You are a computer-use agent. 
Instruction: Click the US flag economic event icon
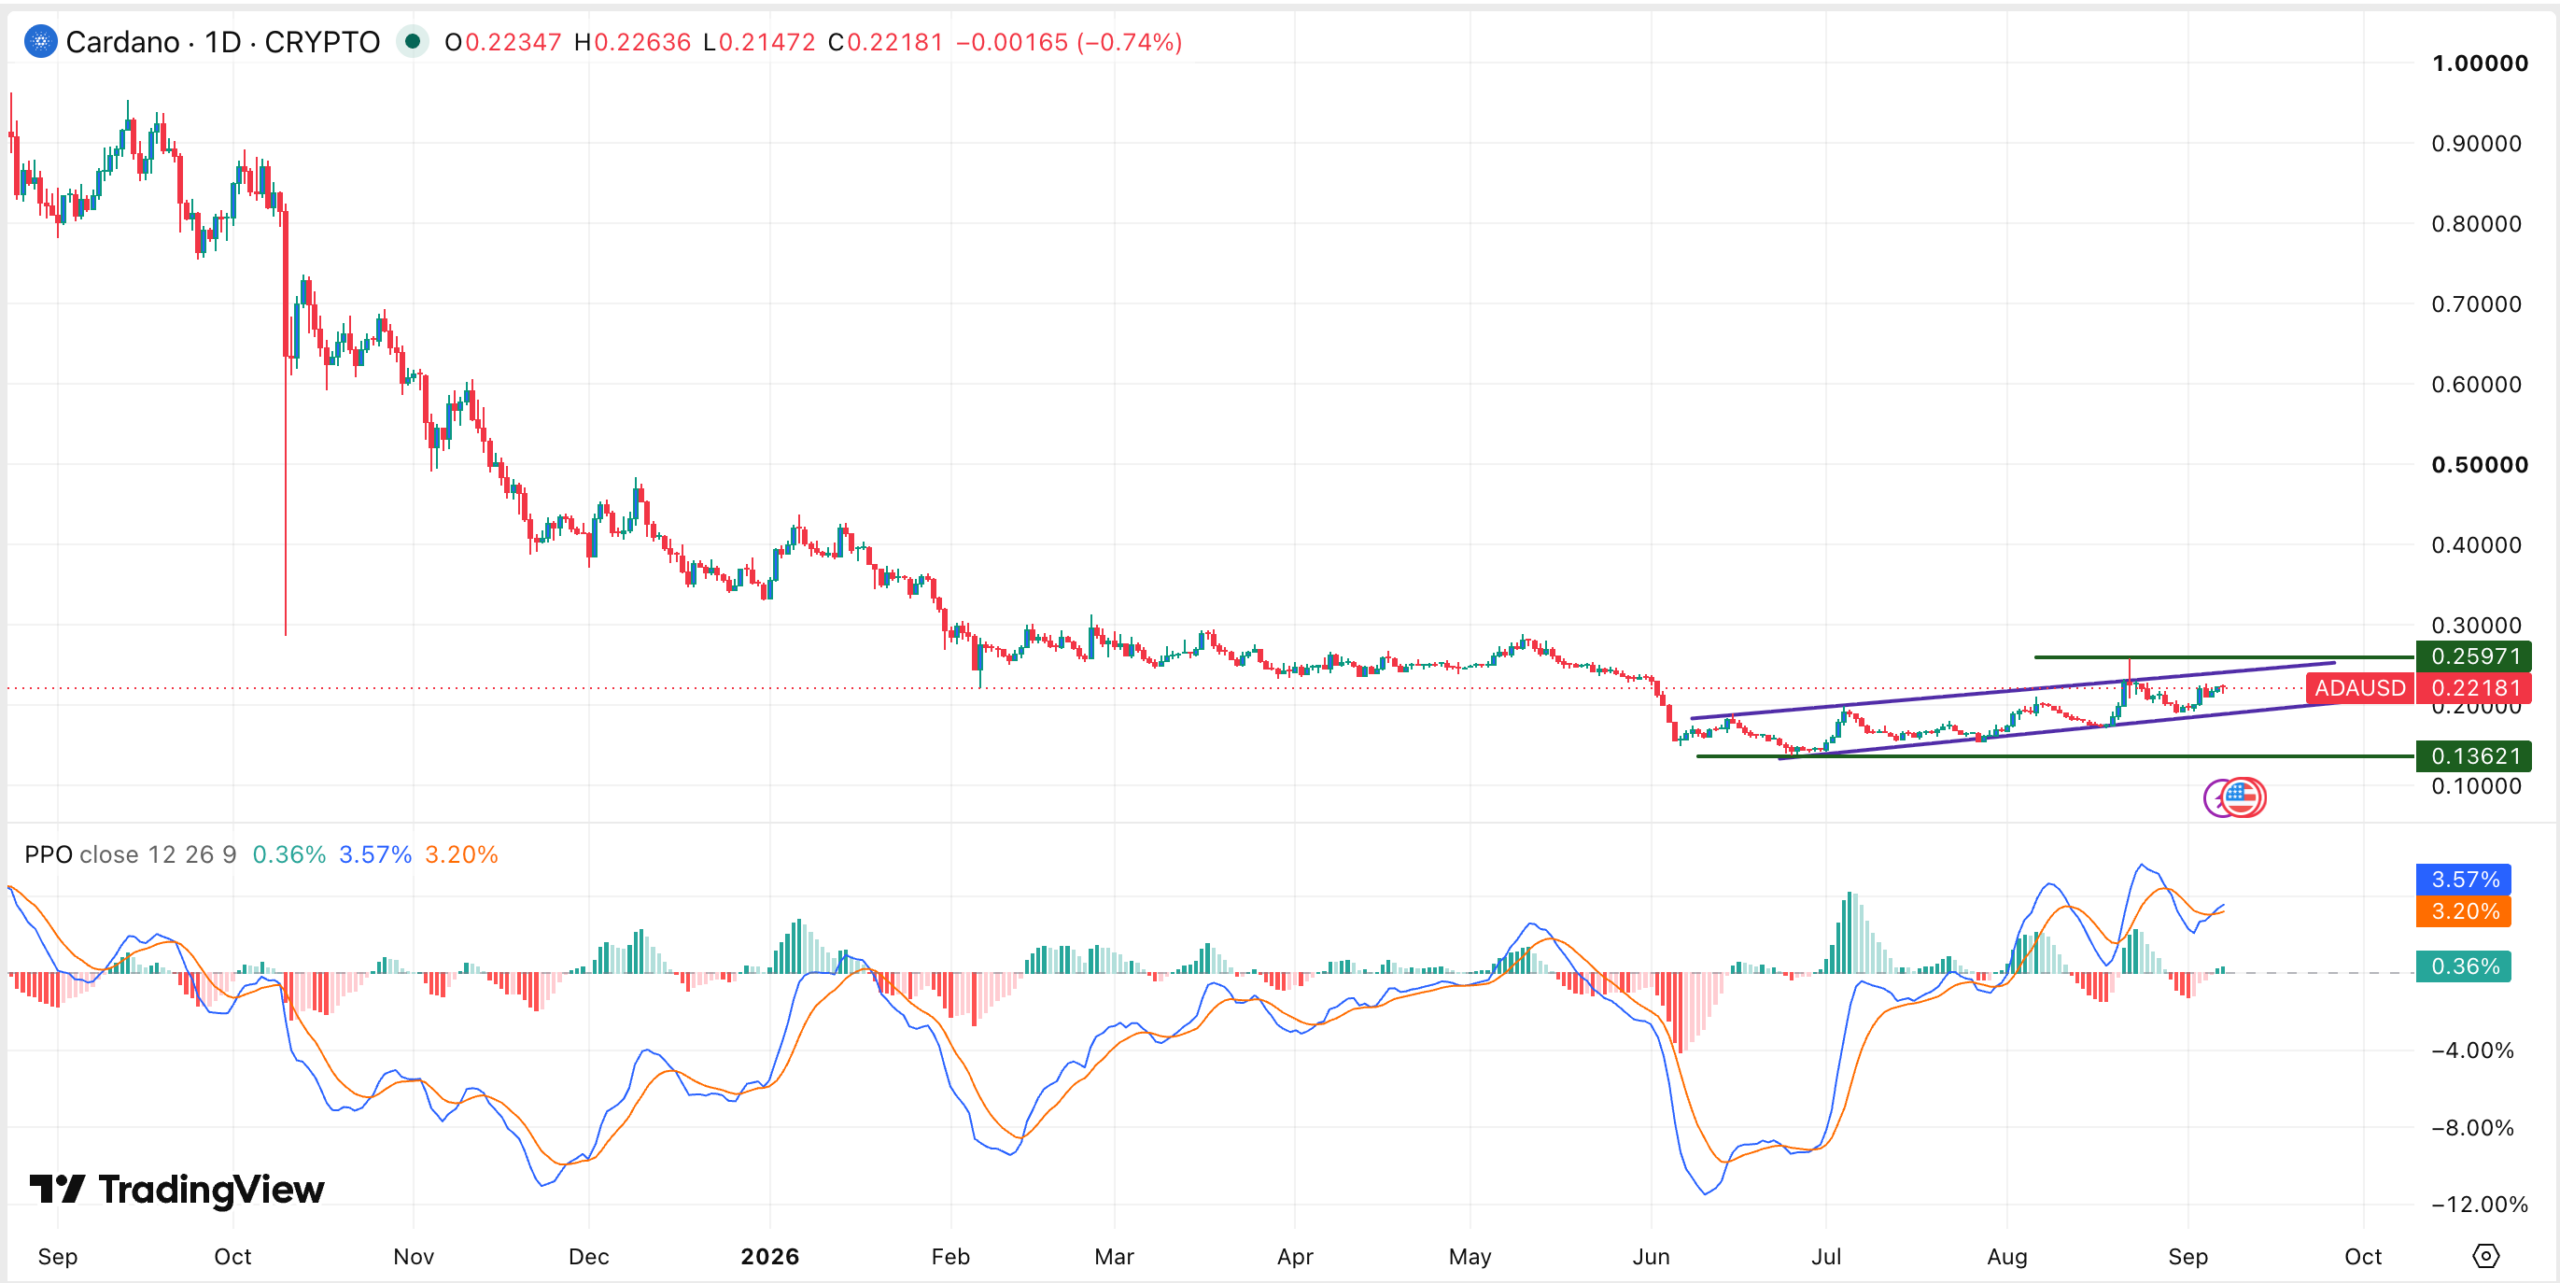pos(2242,797)
